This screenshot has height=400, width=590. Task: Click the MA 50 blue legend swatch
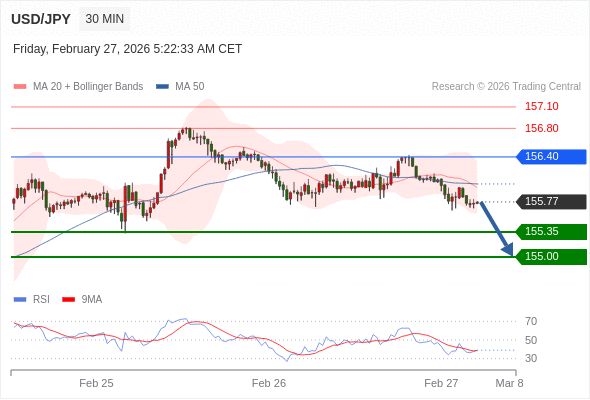point(162,87)
